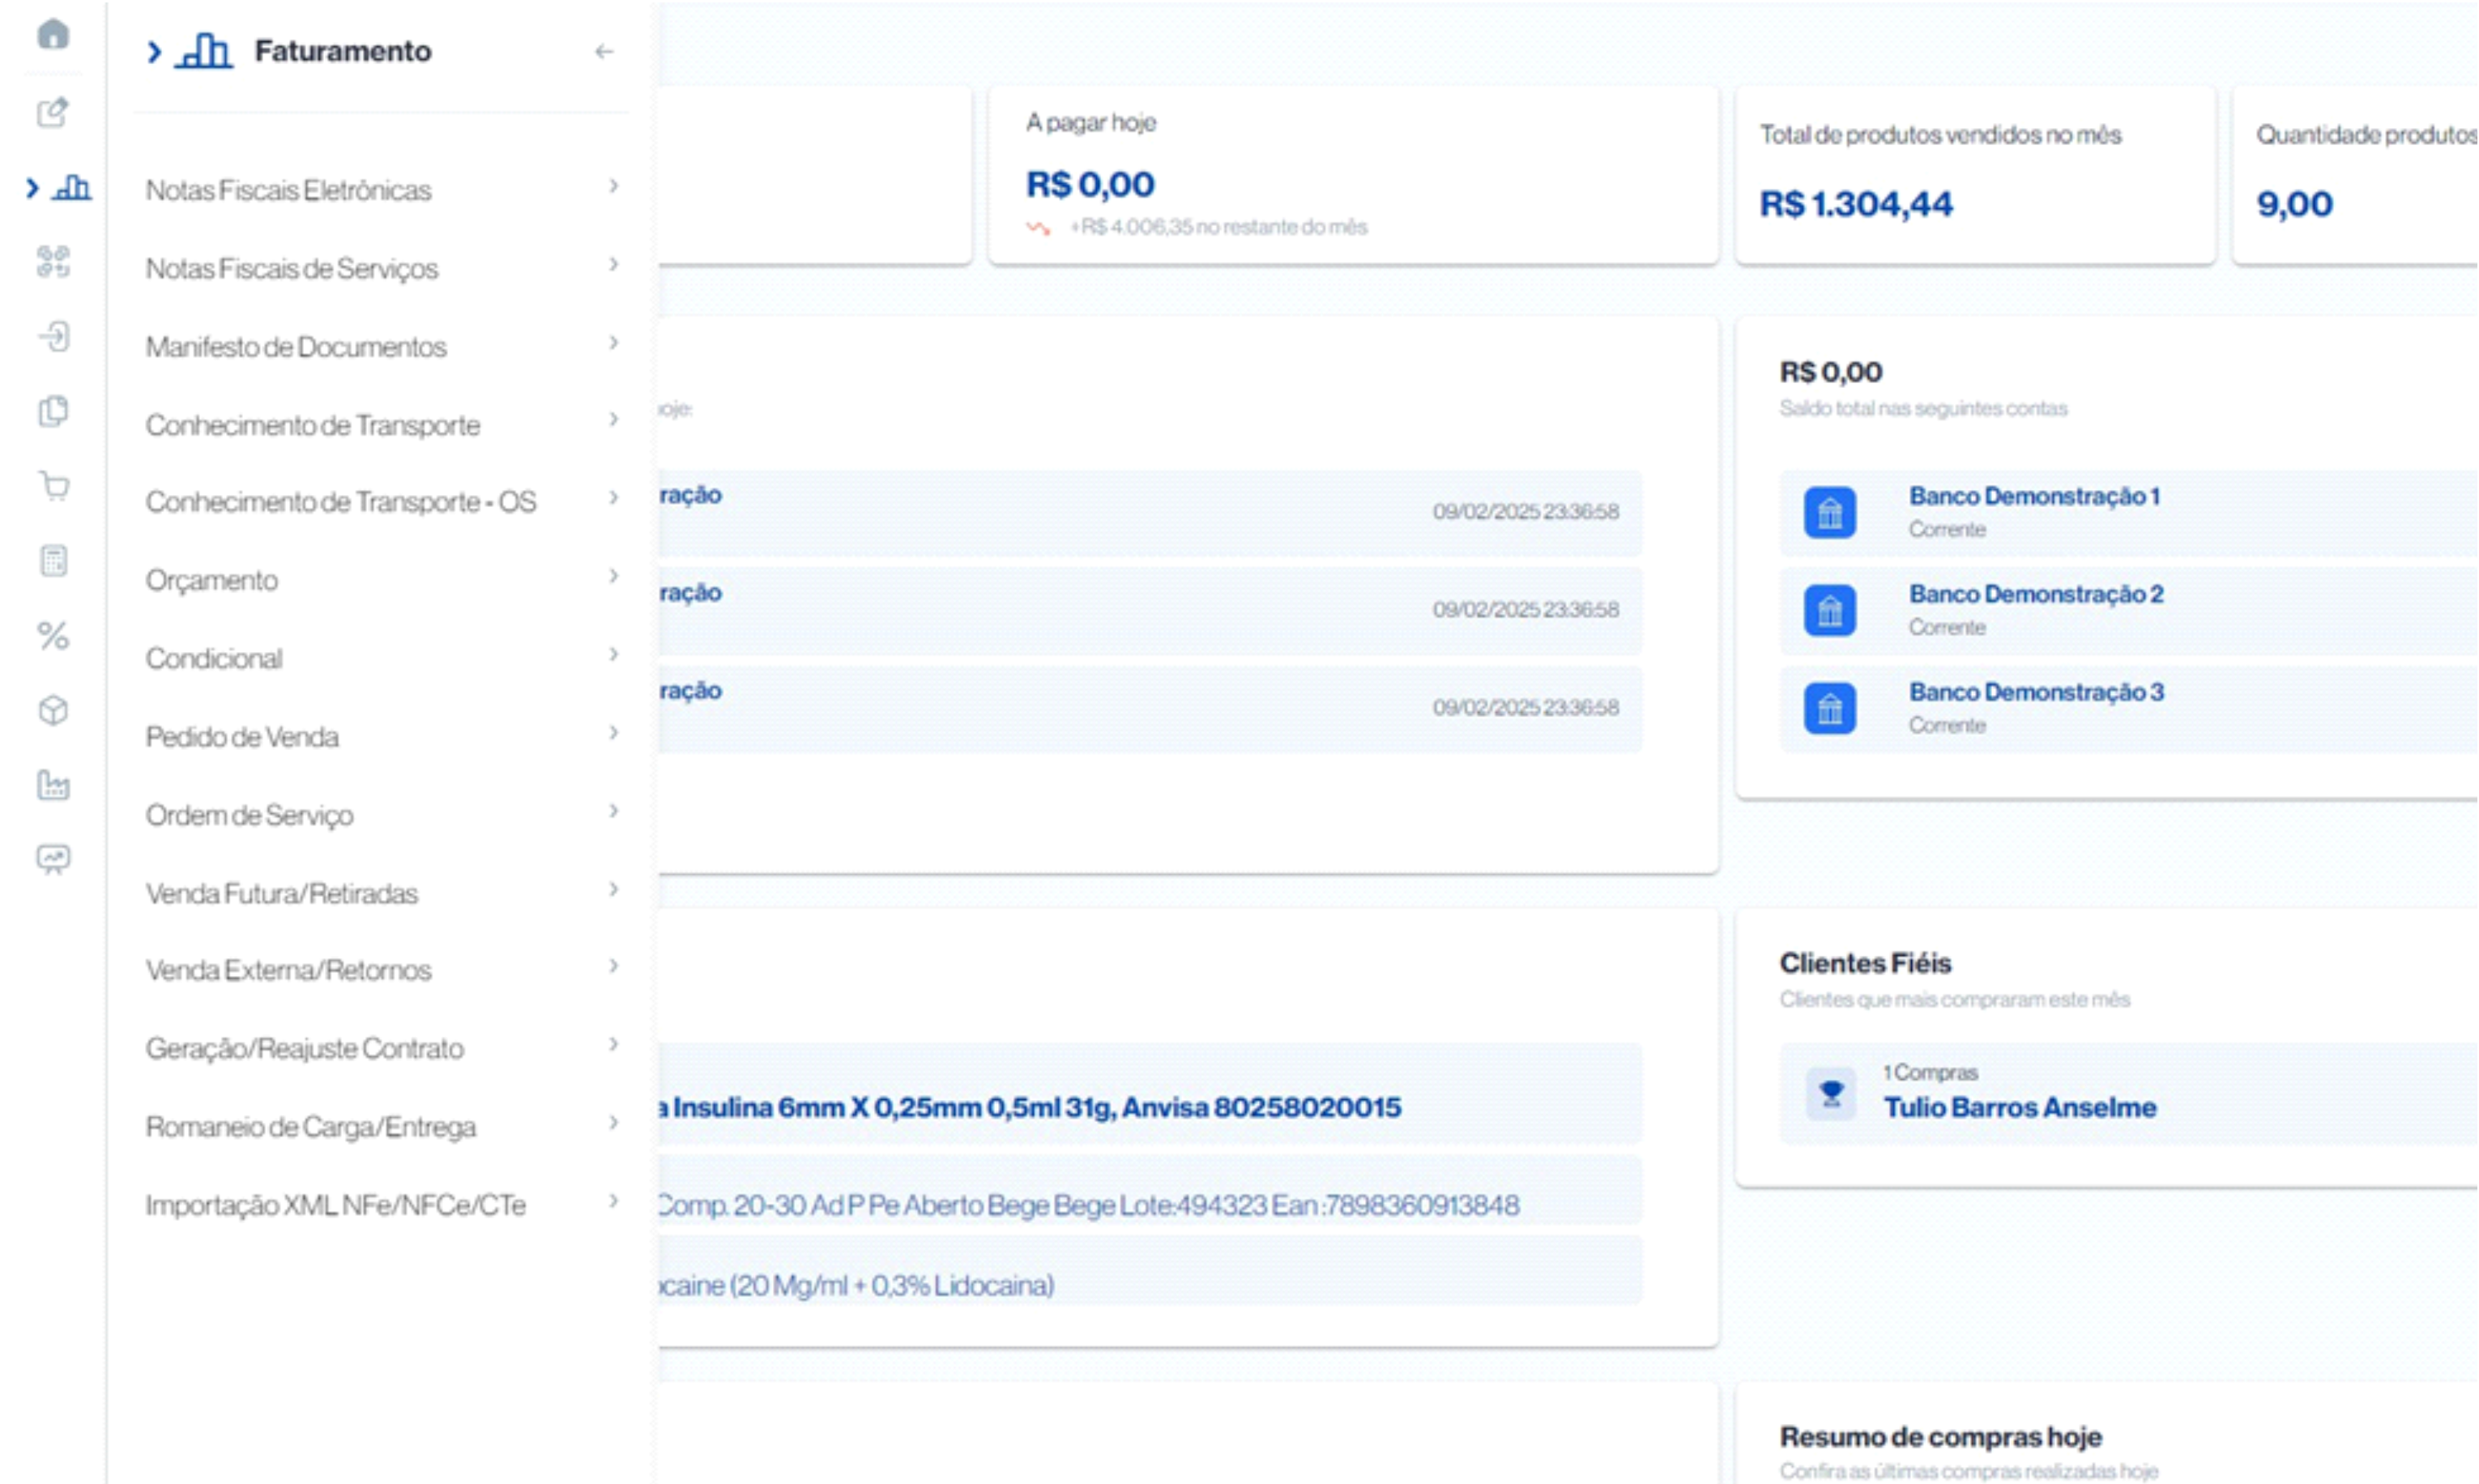Open the edit pencil sidebar icon

(x=53, y=112)
